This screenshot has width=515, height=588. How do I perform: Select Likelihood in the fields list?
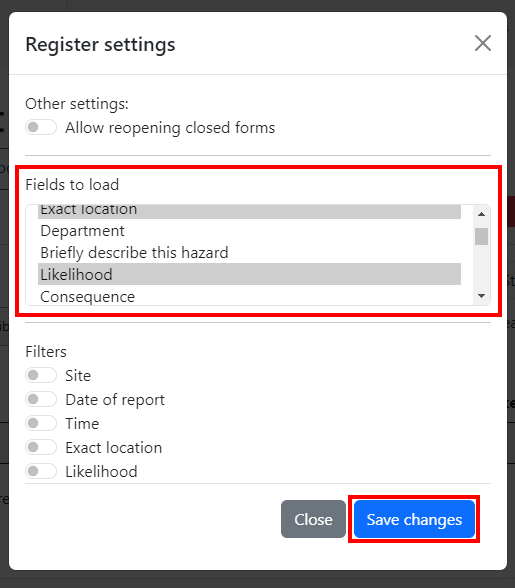click(249, 274)
